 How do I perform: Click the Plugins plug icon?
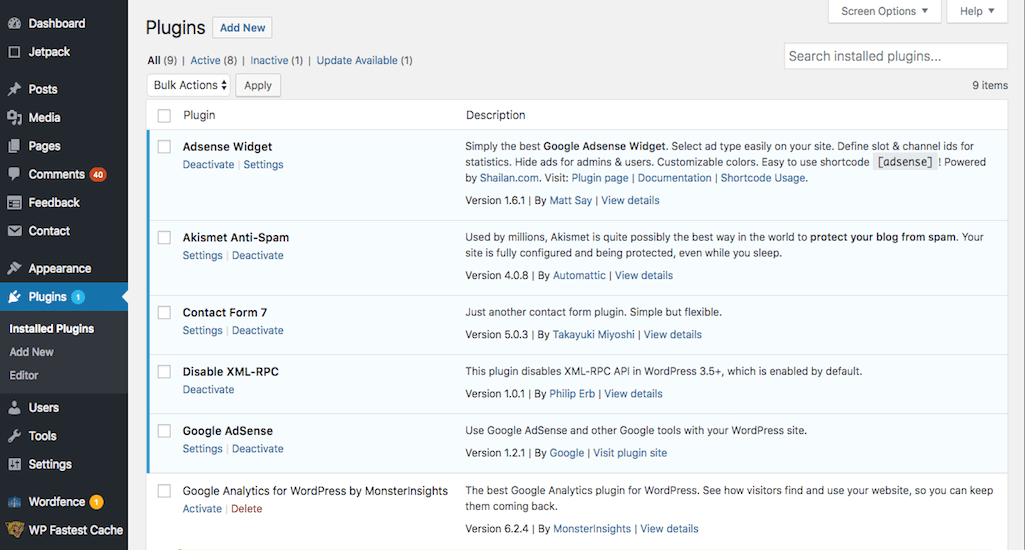[14, 297]
